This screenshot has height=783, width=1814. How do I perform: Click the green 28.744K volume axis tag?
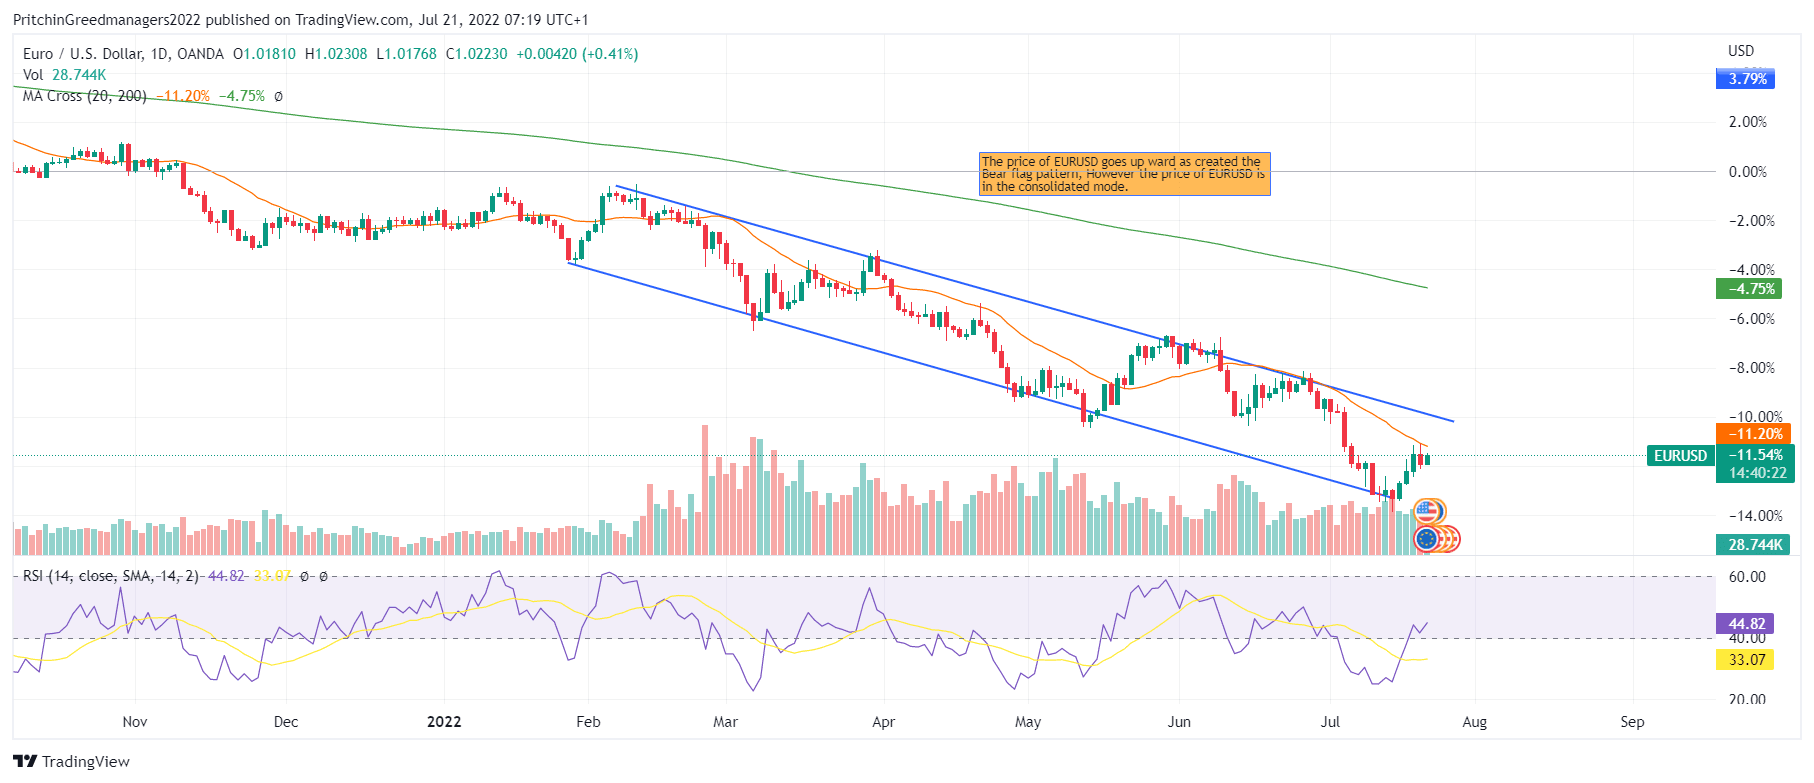coord(1753,545)
